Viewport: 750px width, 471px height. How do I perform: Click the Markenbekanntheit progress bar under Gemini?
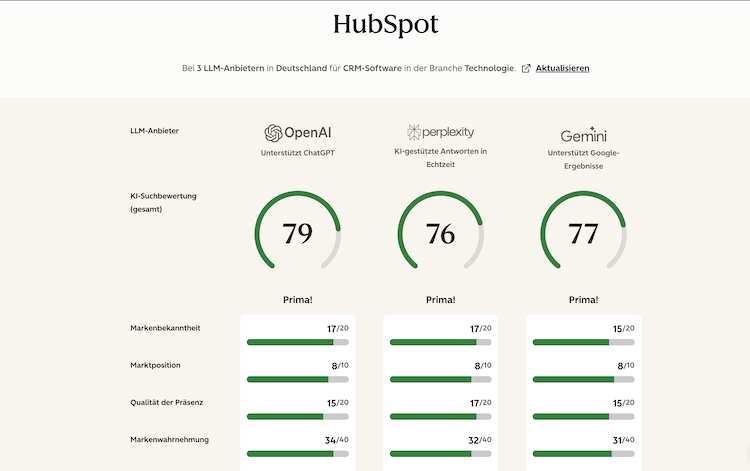584,342
